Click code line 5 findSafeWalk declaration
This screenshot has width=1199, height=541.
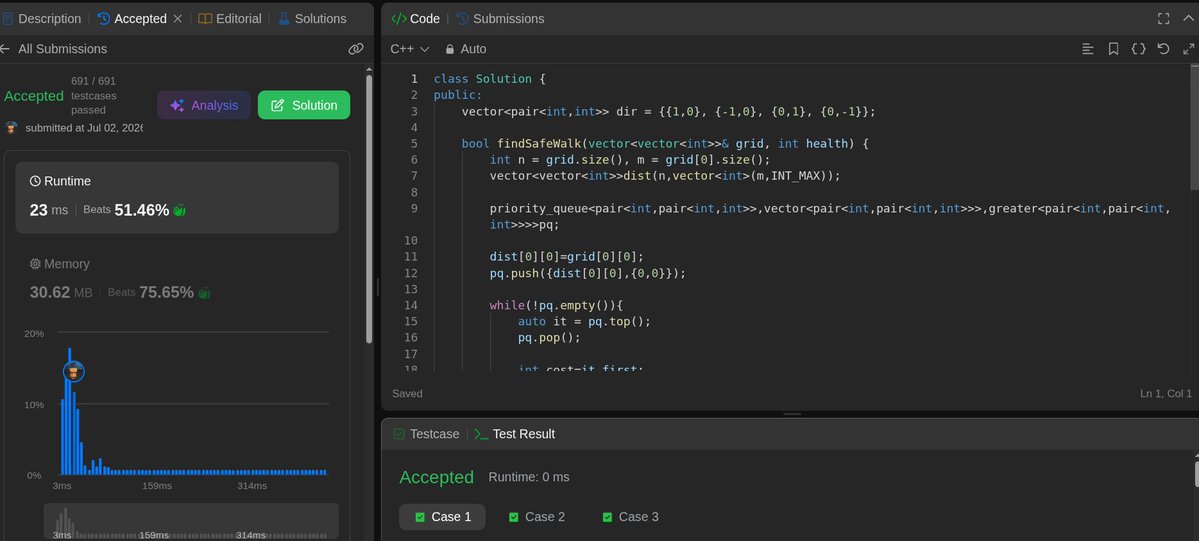(665, 143)
